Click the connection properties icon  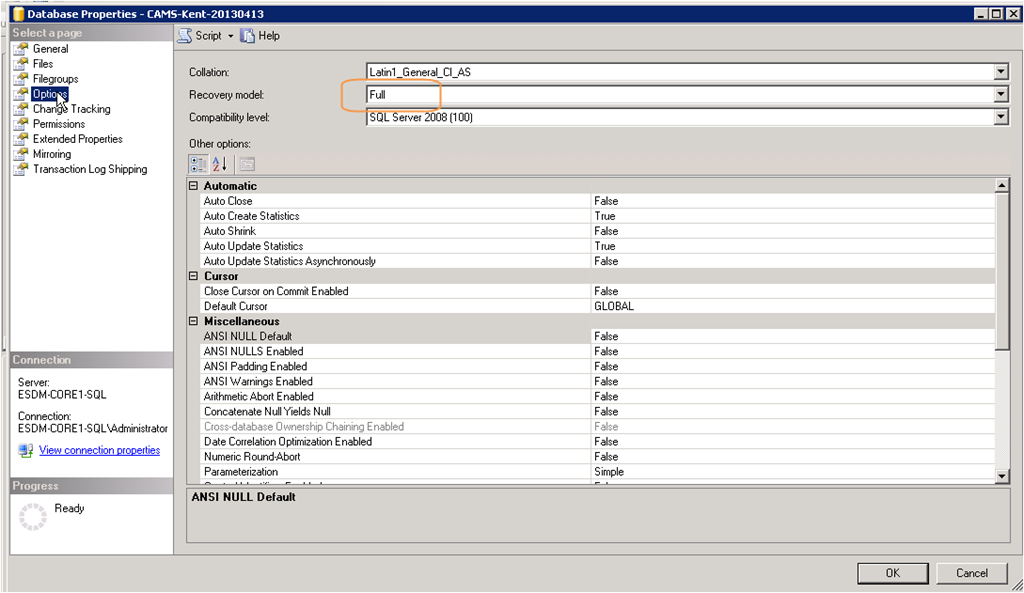[26, 451]
